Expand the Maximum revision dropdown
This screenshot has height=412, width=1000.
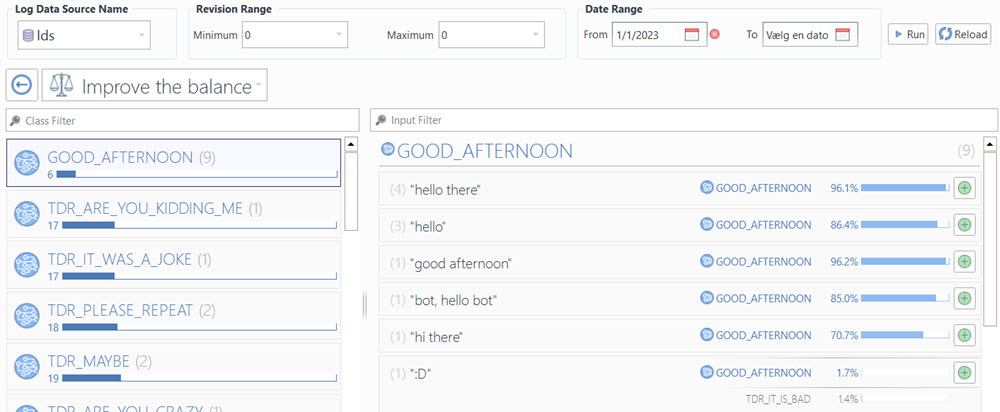click(x=536, y=35)
